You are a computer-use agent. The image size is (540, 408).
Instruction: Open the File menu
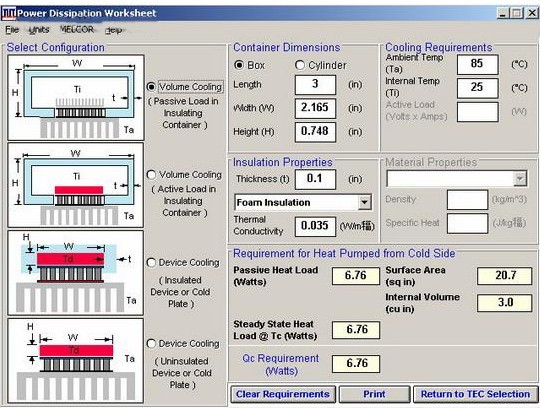point(12,30)
